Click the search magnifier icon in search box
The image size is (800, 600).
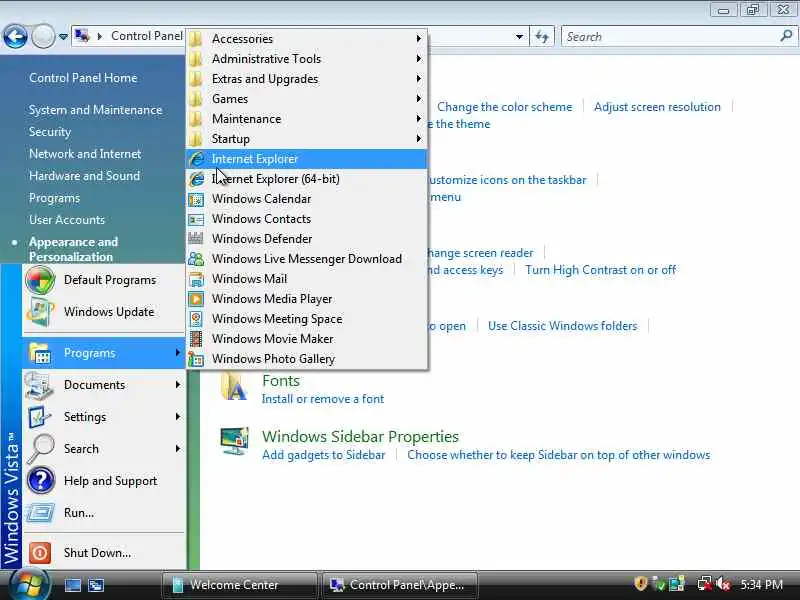(786, 36)
